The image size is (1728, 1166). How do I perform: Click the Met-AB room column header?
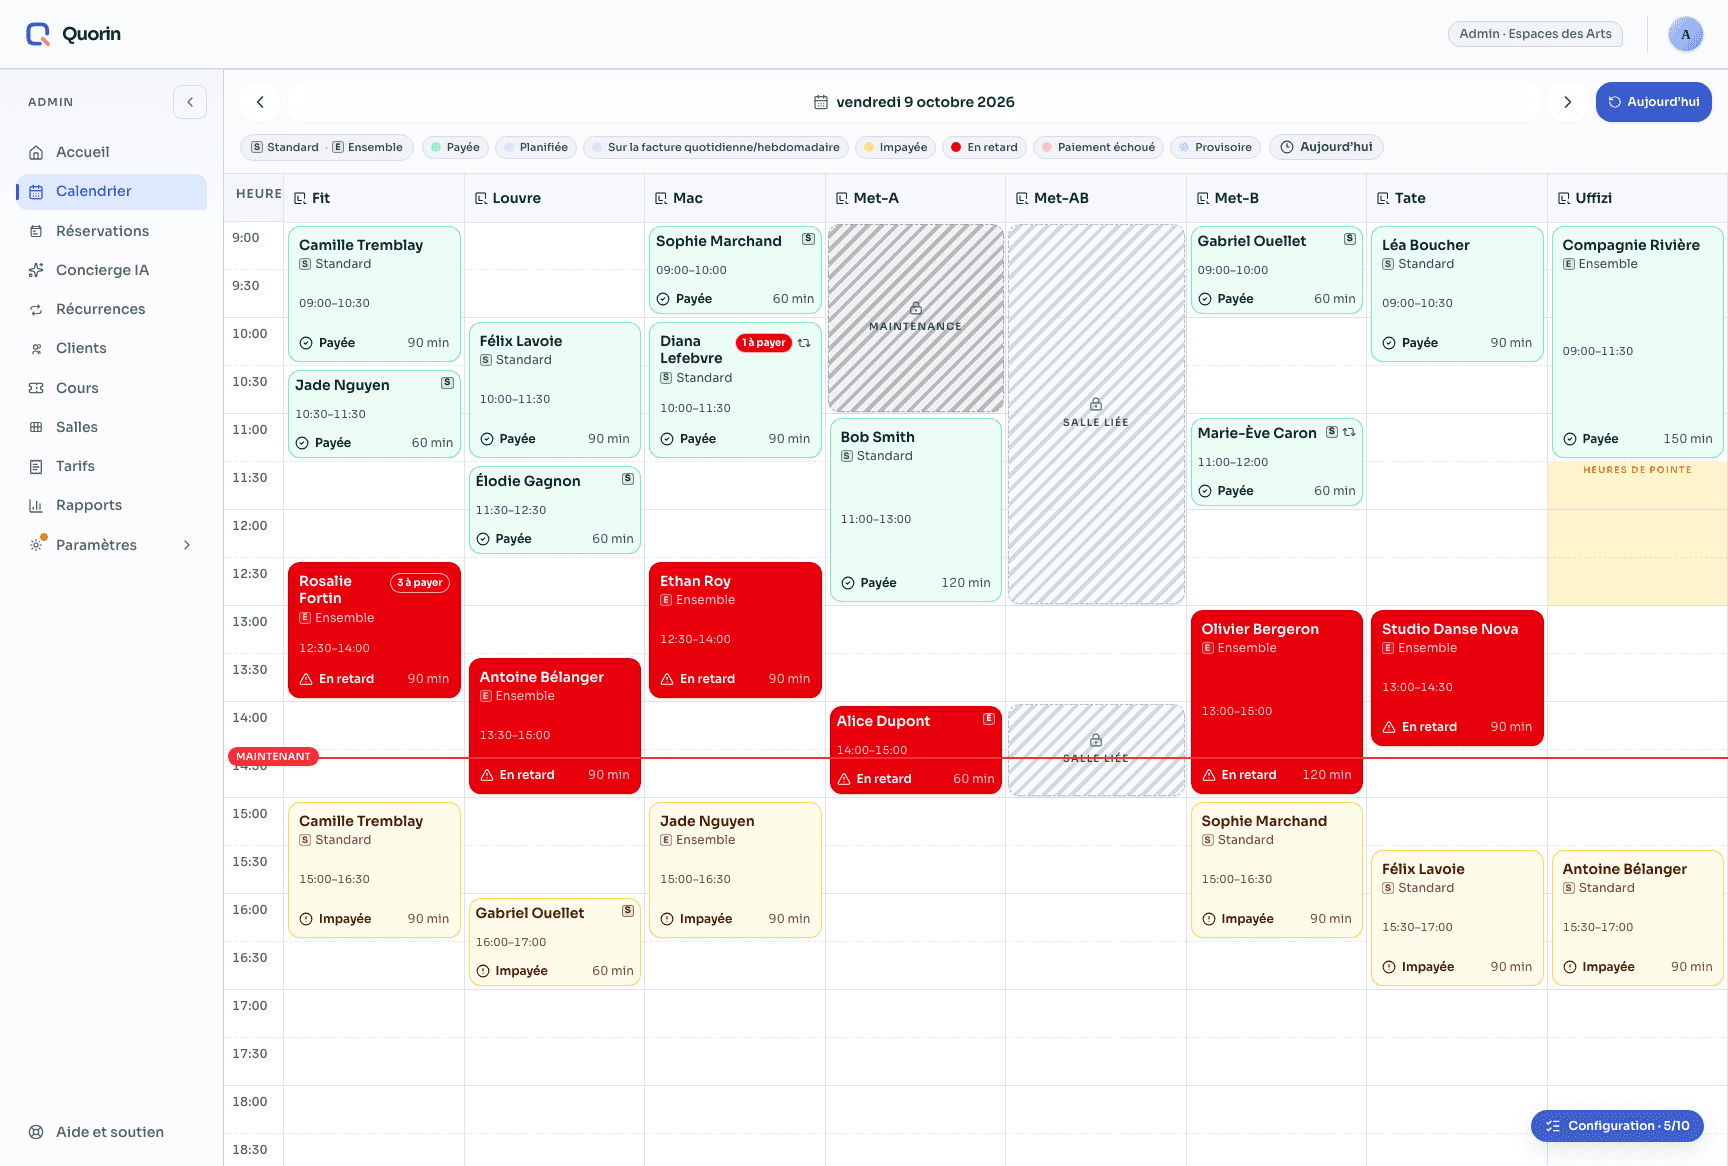(x=1095, y=198)
